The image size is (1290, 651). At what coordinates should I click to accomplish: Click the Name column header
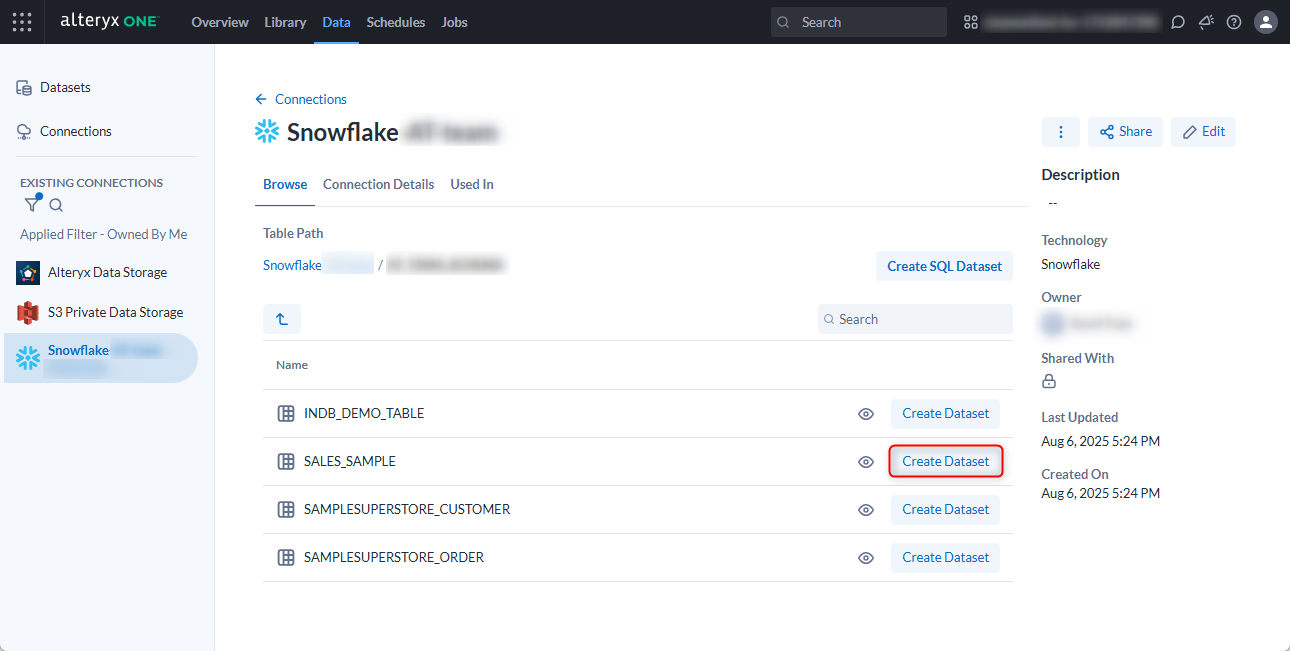pos(292,365)
